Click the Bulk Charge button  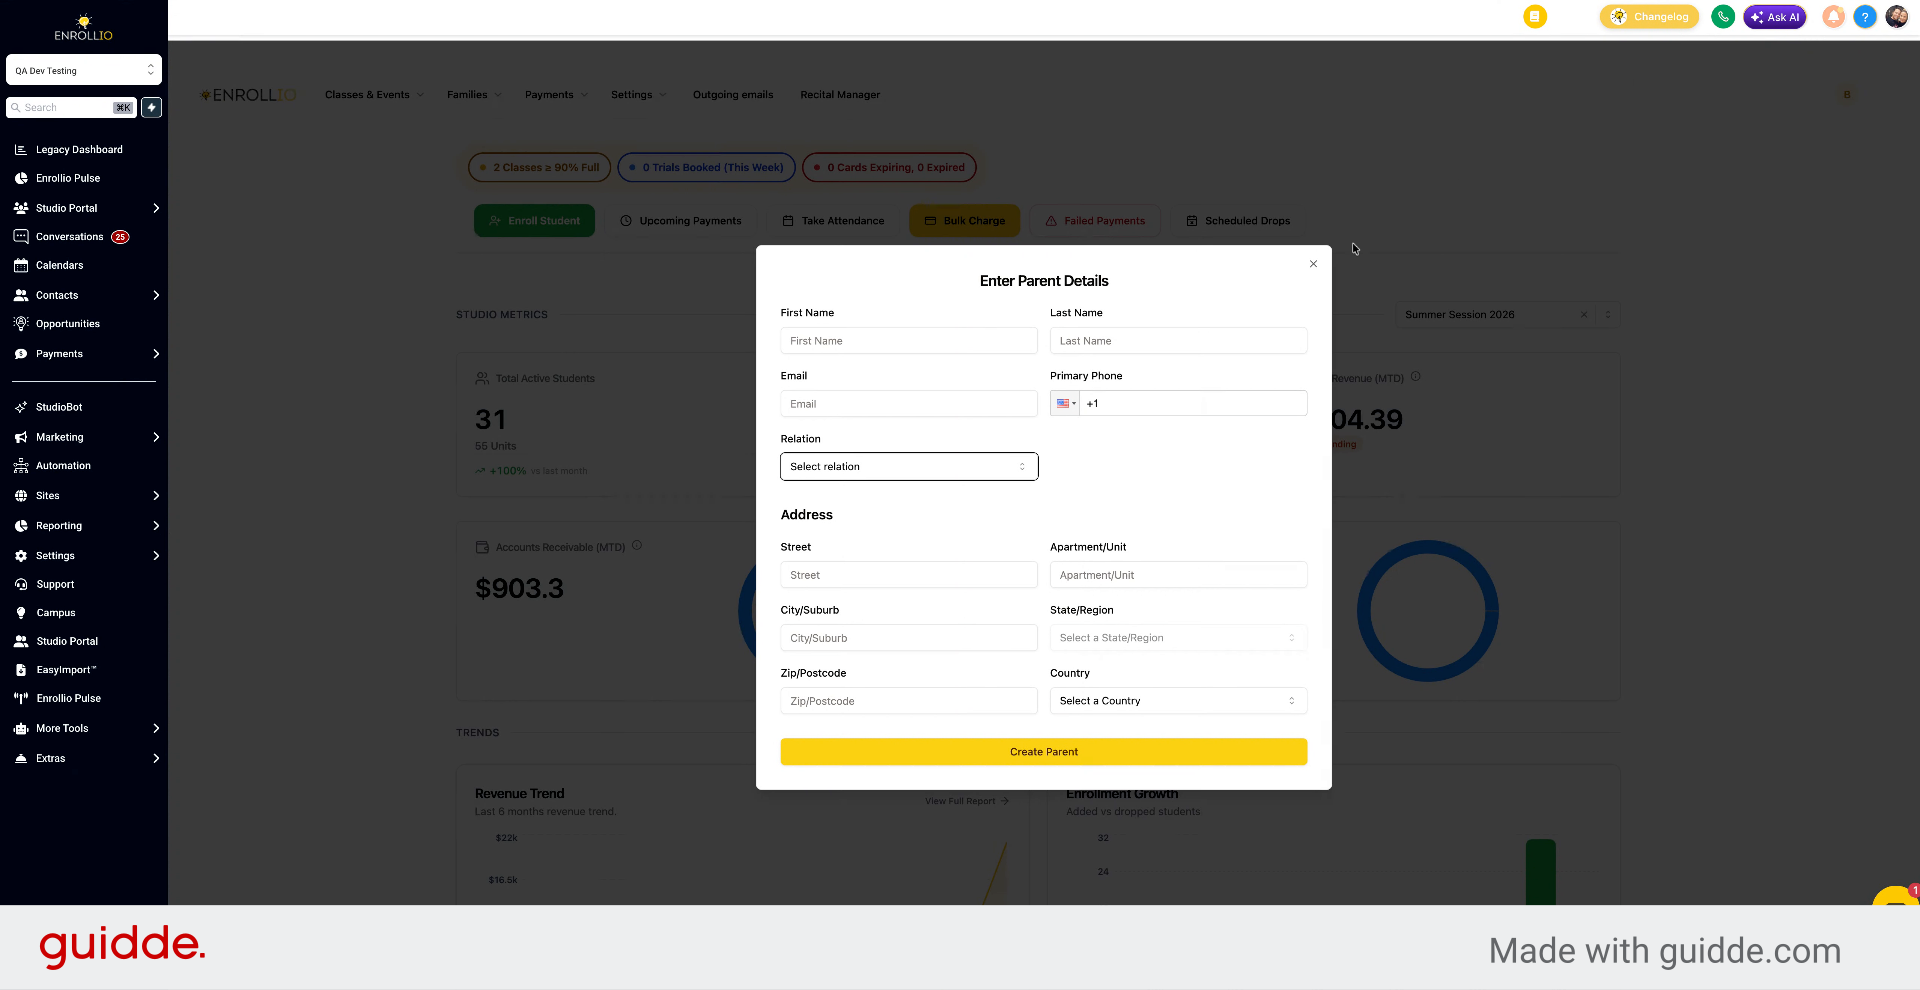tap(964, 221)
